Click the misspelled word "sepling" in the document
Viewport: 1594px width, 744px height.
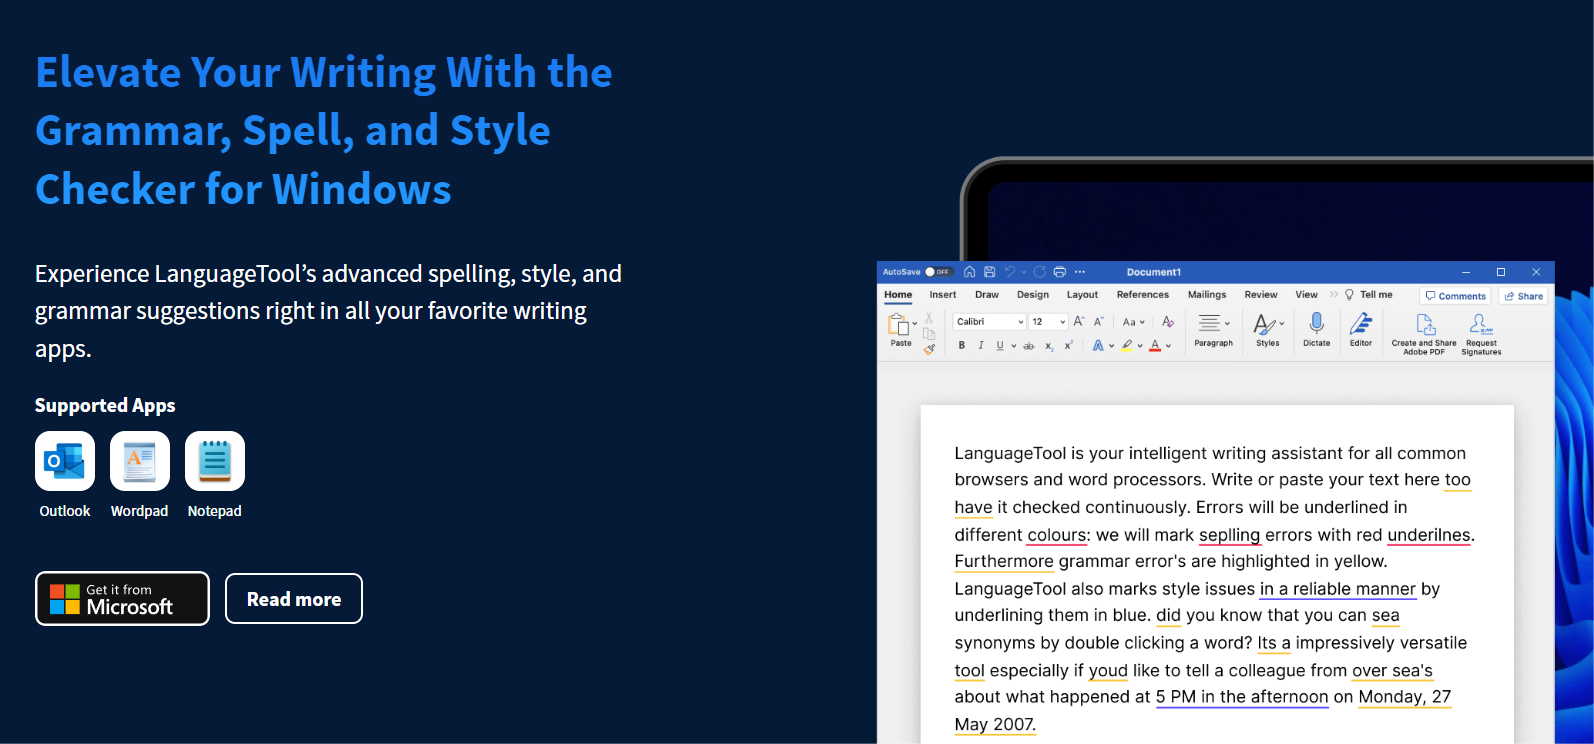pyautogui.click(x=1229, y=535)
